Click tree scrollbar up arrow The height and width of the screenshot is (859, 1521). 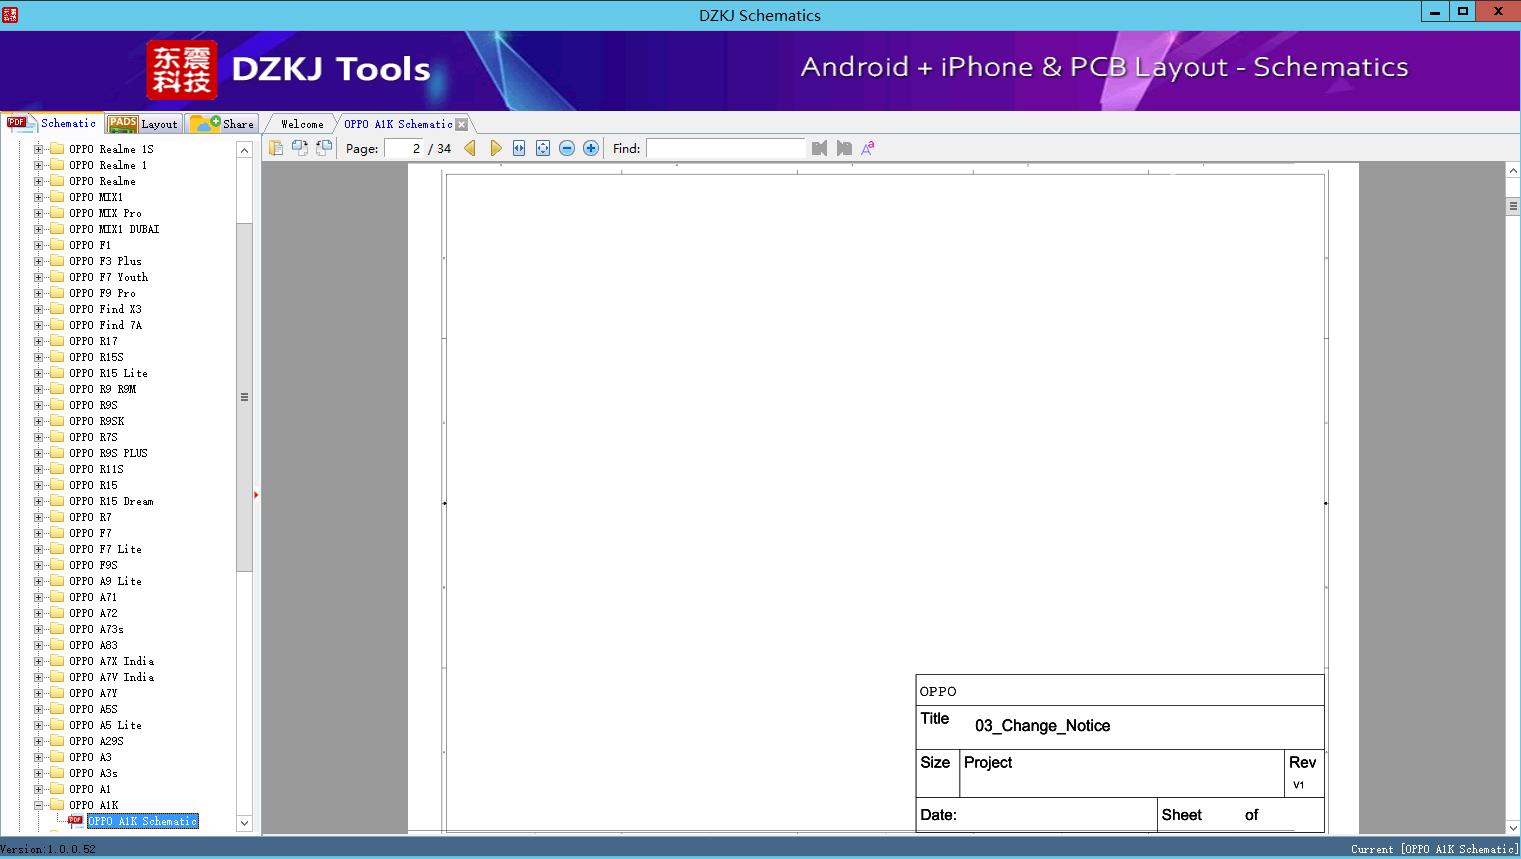coord(244,149)
